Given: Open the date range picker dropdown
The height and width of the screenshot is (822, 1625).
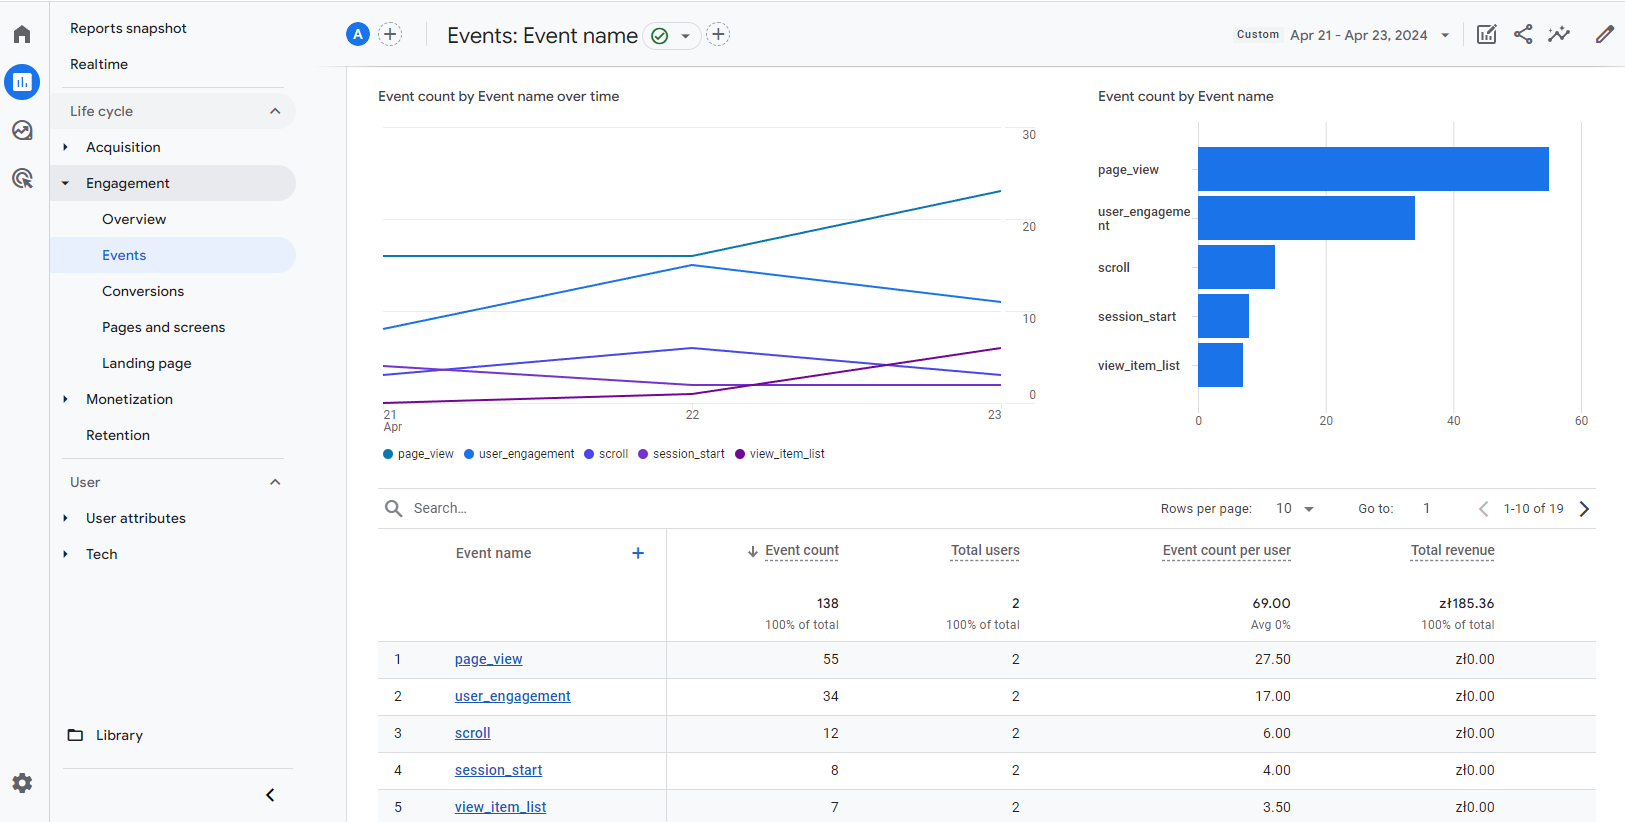Looking at the screenshot, I should point(1445,35).
